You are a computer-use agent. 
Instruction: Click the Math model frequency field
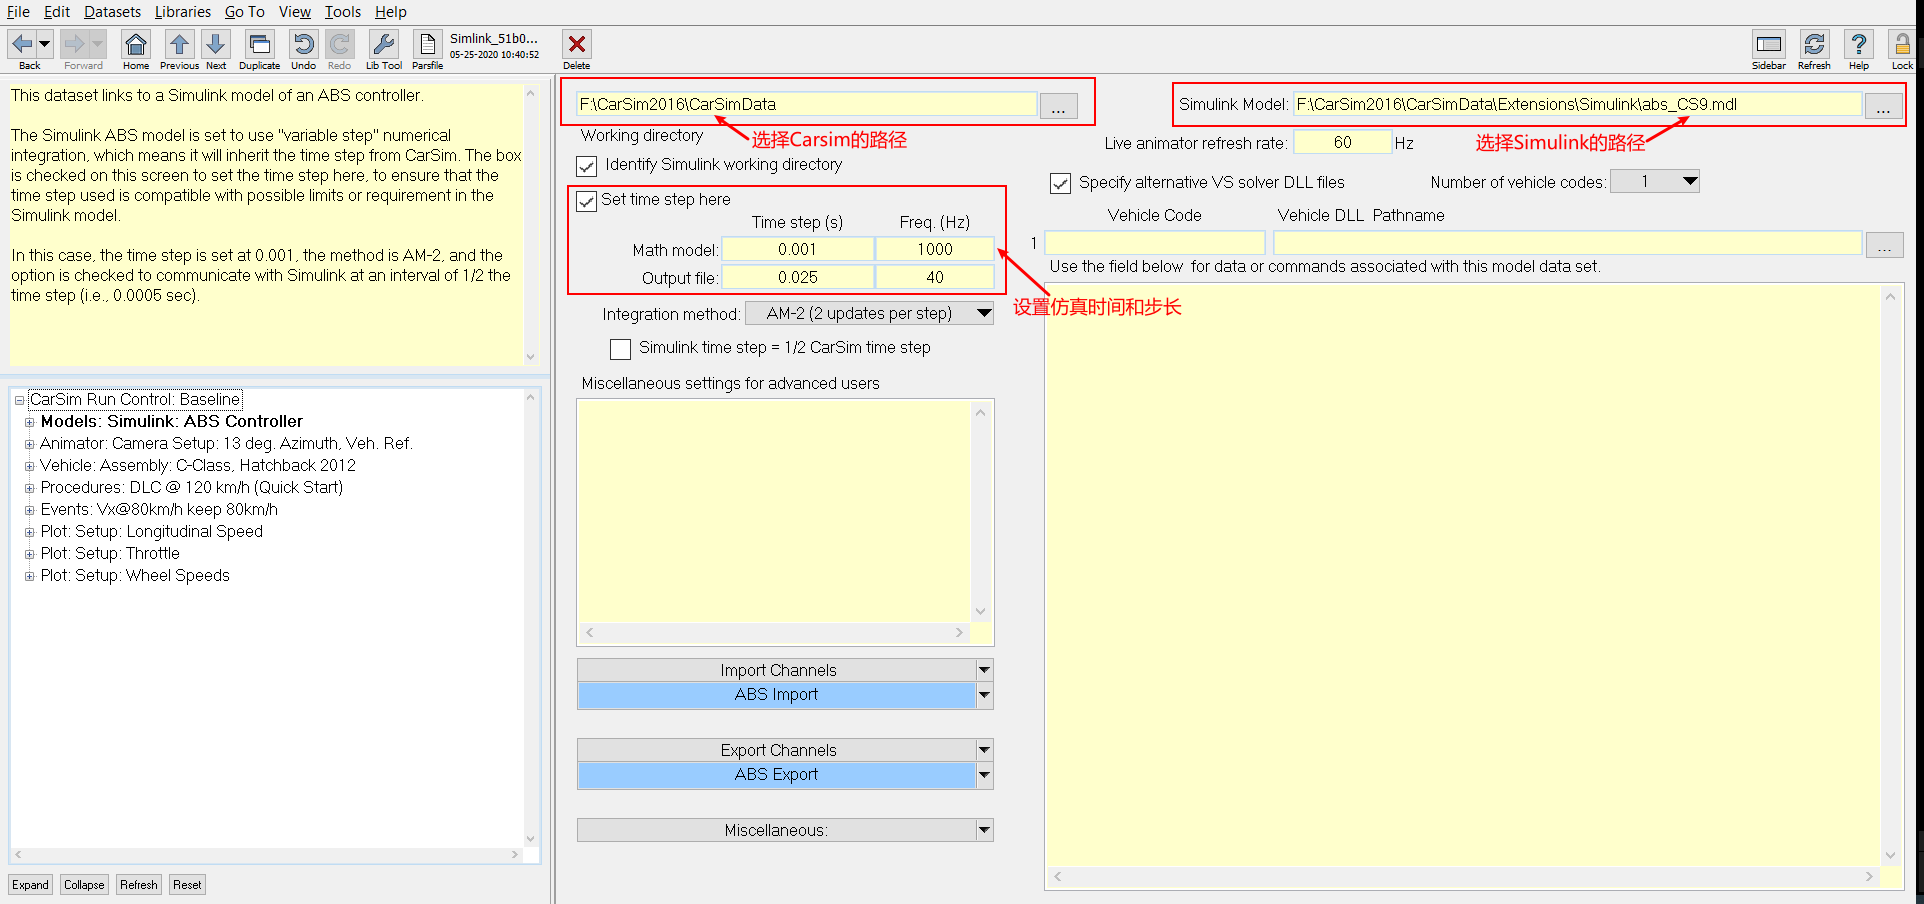coord(935,249)
